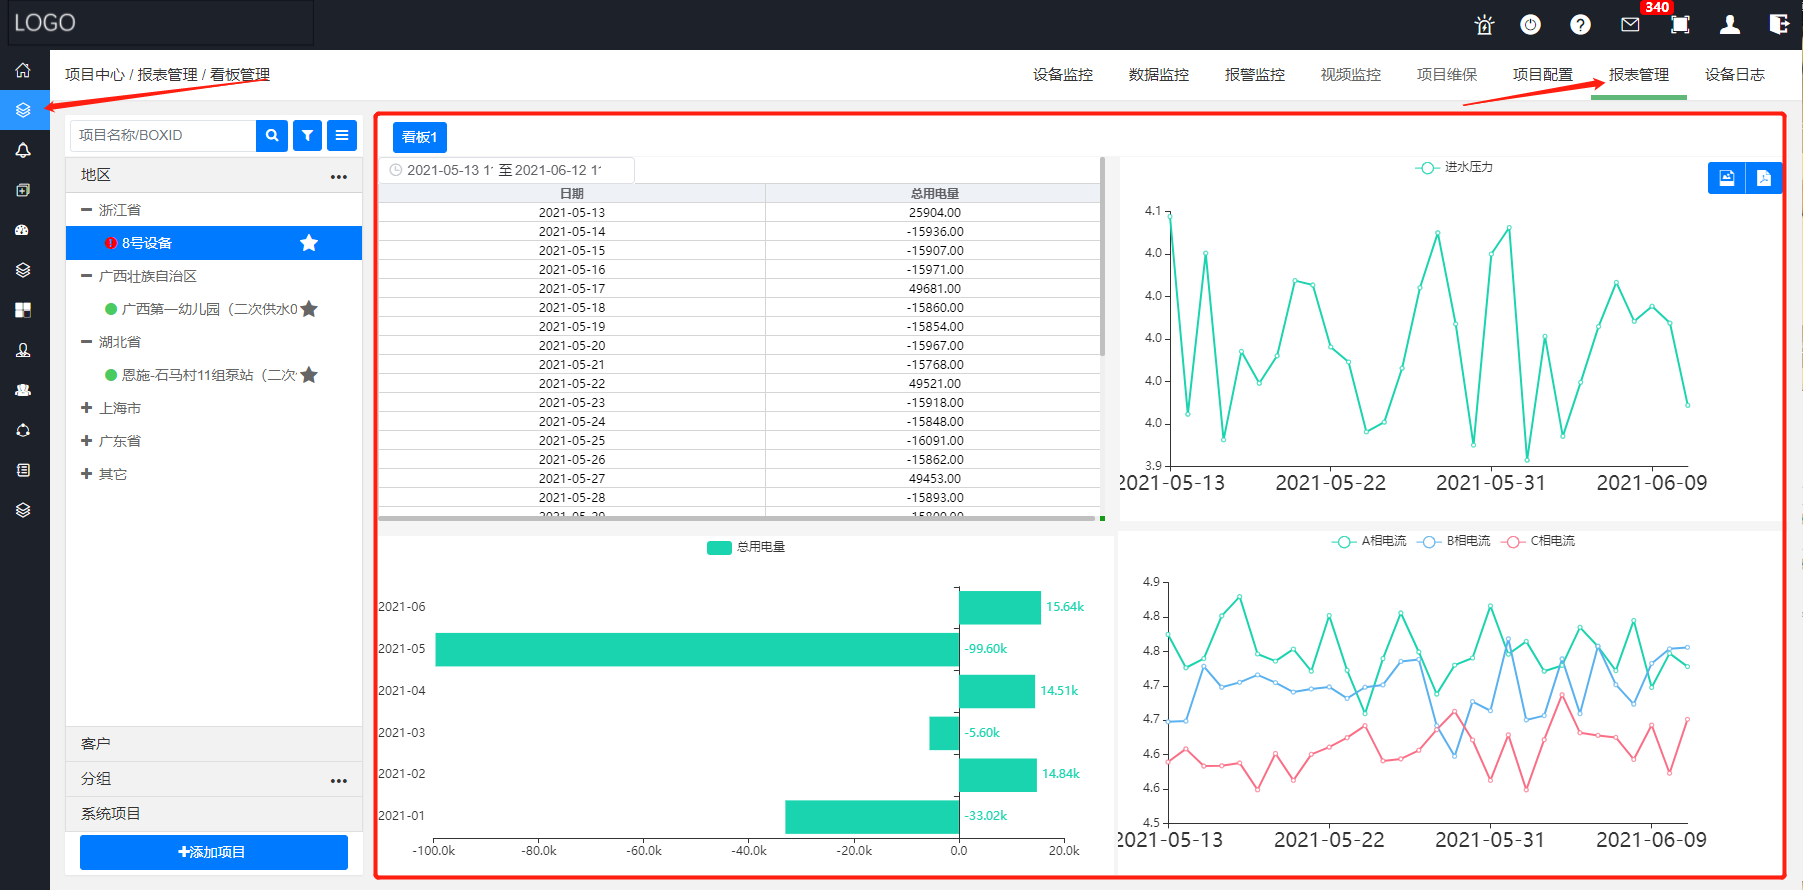Open the 报警监控 tab
The height and width of the screenshot is (890, 1803).
click(1255, 75)
